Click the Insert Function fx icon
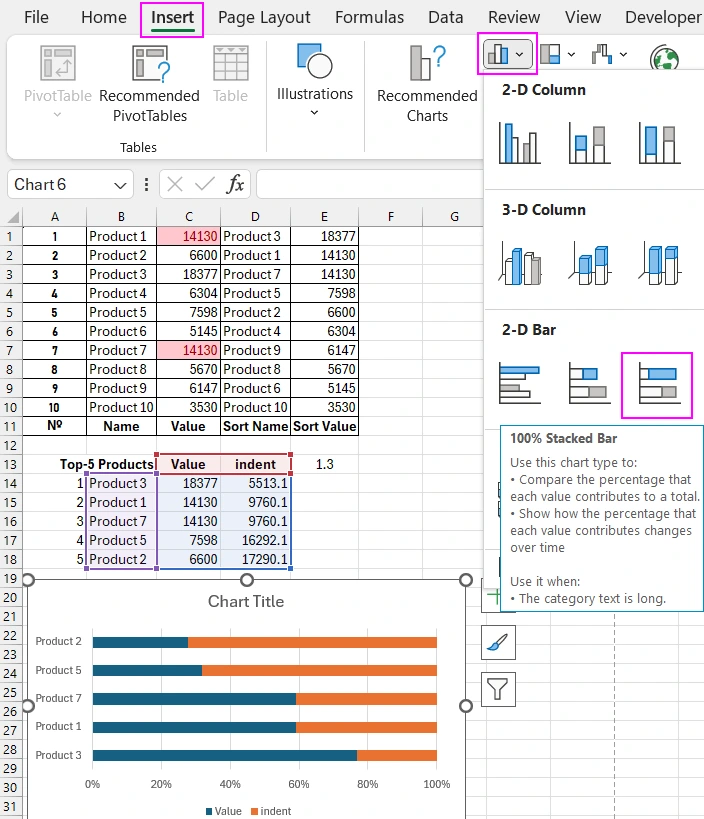This screenshot has width=704, height=819. click(x=235, y=184)
